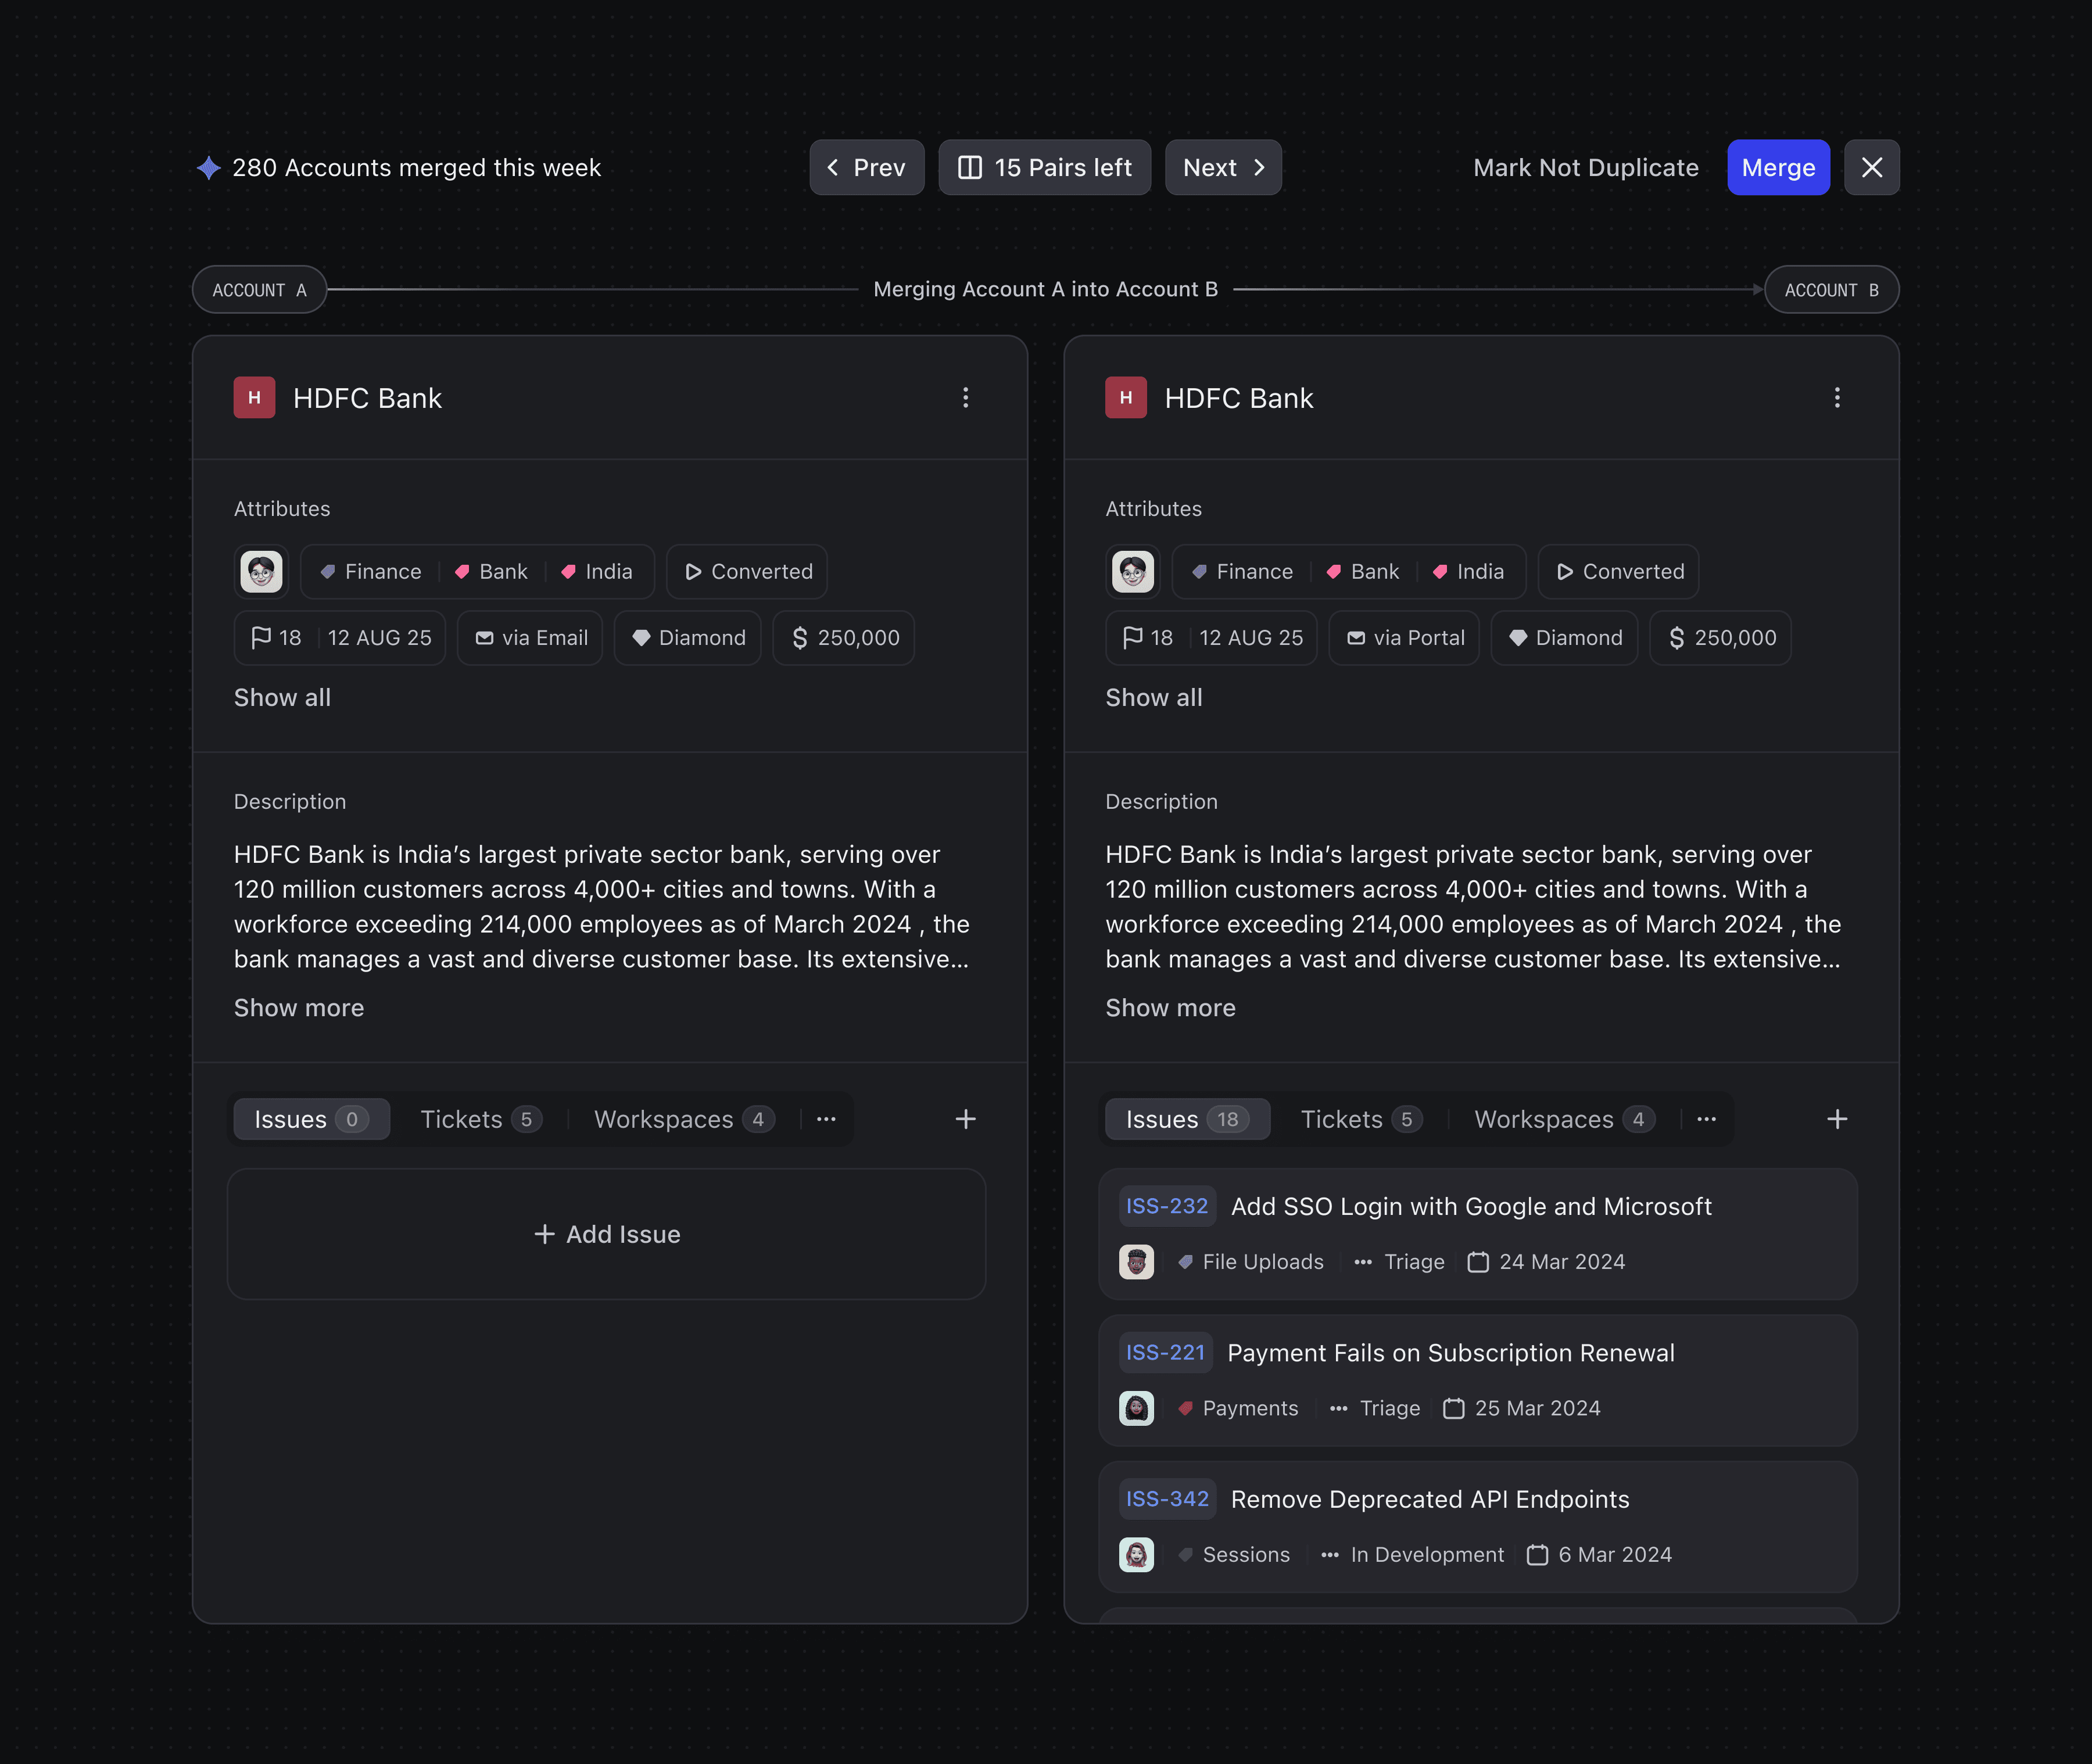2092x1764 pixels.
Task: Expand Account A attributes with Show all
Action: point(282,698)
